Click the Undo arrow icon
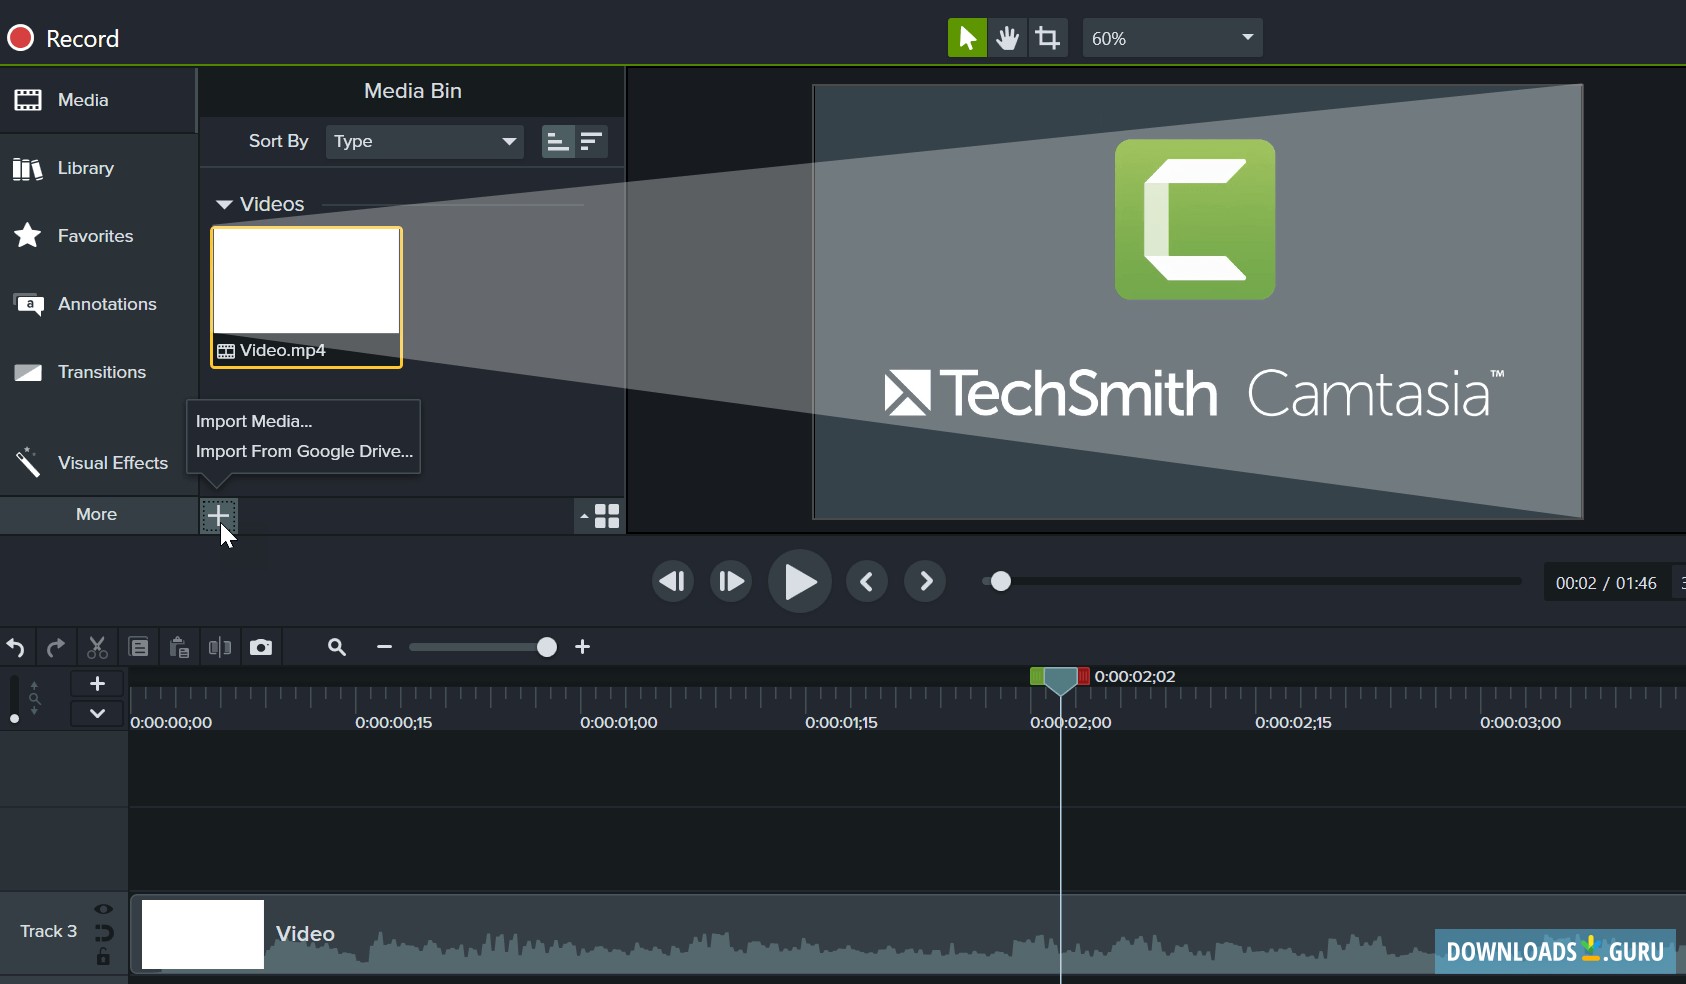 pos(16,647)
